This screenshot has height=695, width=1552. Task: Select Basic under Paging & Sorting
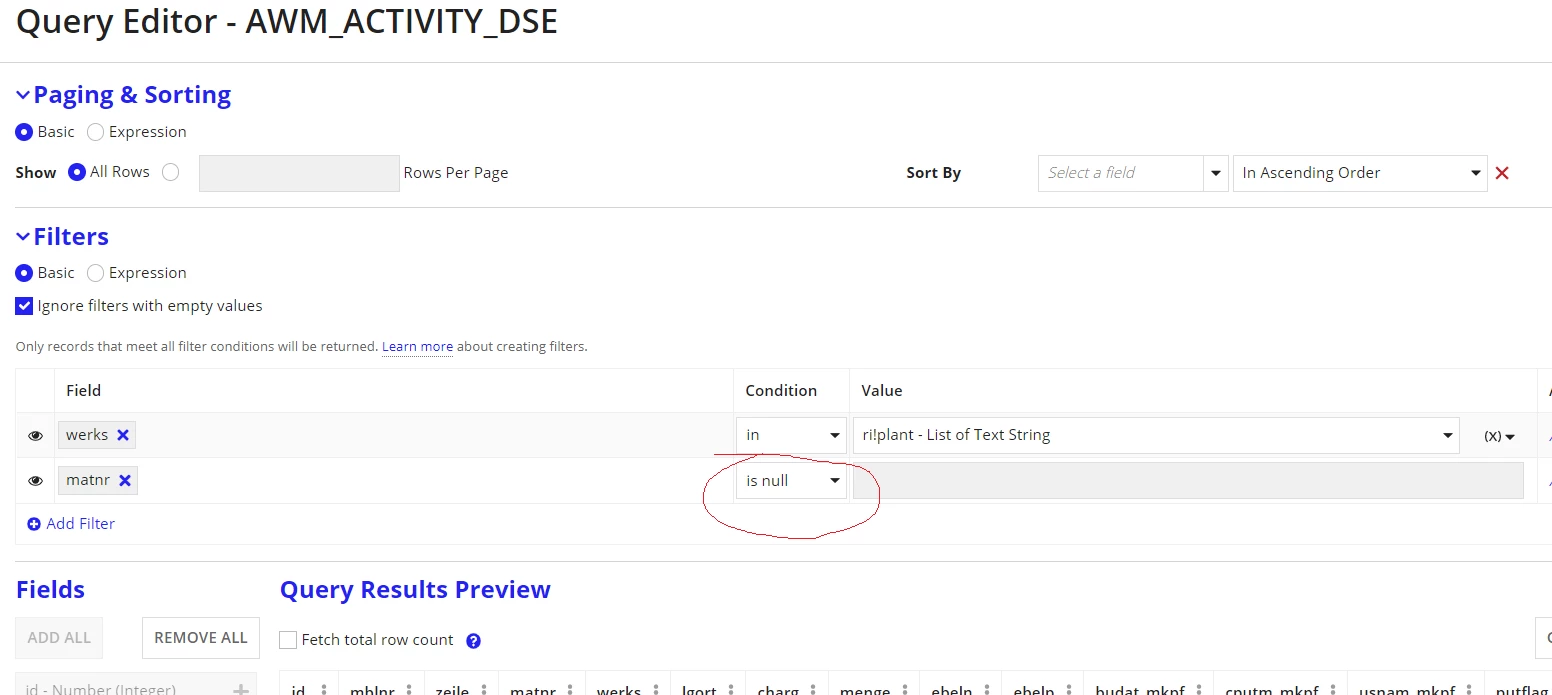click(x=24, y=132)
